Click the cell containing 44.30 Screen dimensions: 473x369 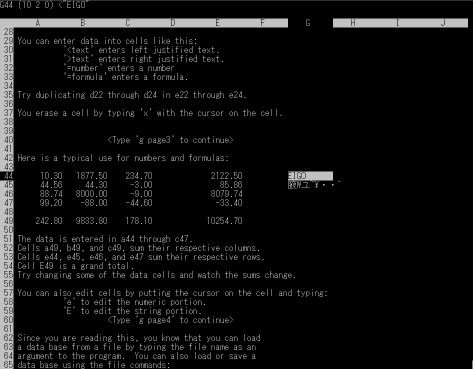click(96, 185)
